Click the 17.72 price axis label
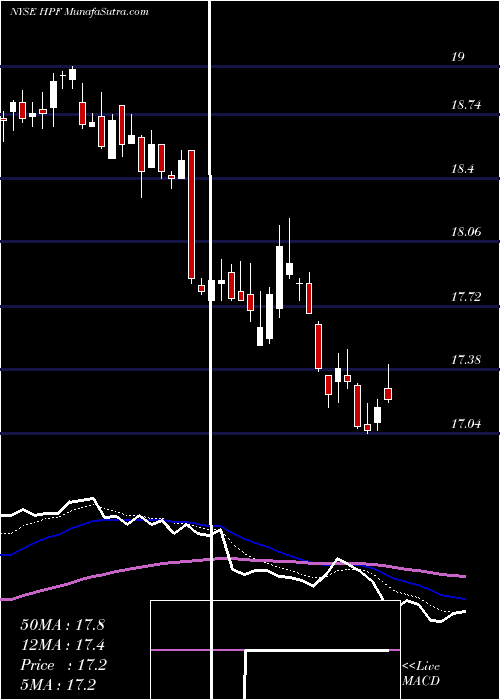This screenshot has width=500, height=700. 467,296
